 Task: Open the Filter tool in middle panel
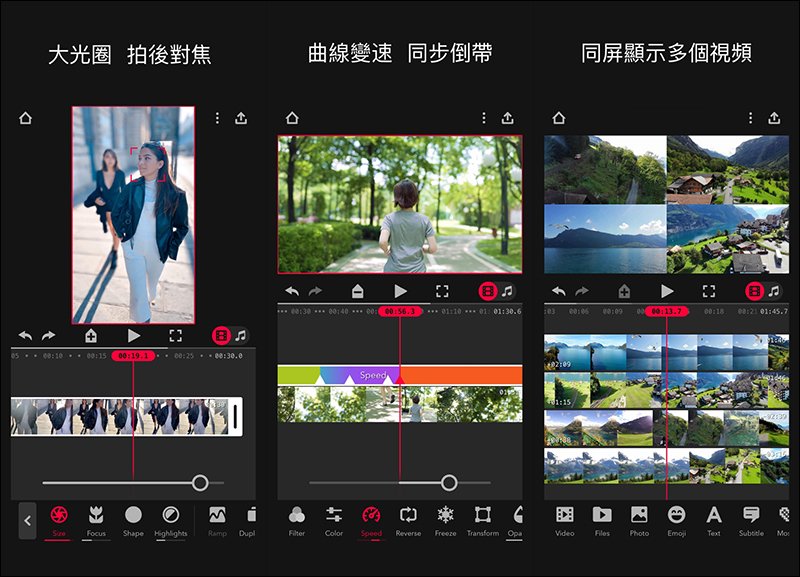pyautogui.click(x=297, y=517)
